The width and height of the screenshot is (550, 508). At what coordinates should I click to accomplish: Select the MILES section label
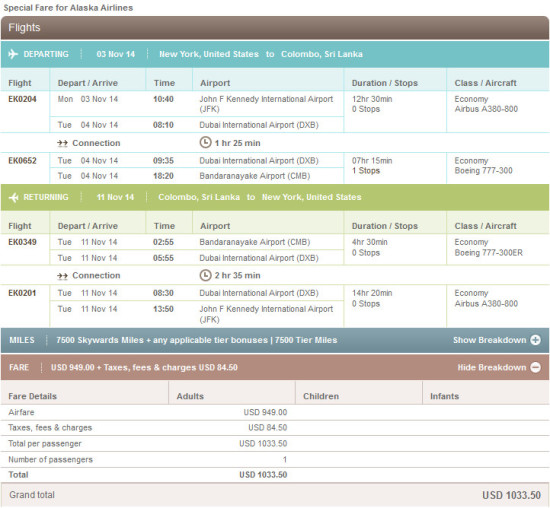pos(22,340)
